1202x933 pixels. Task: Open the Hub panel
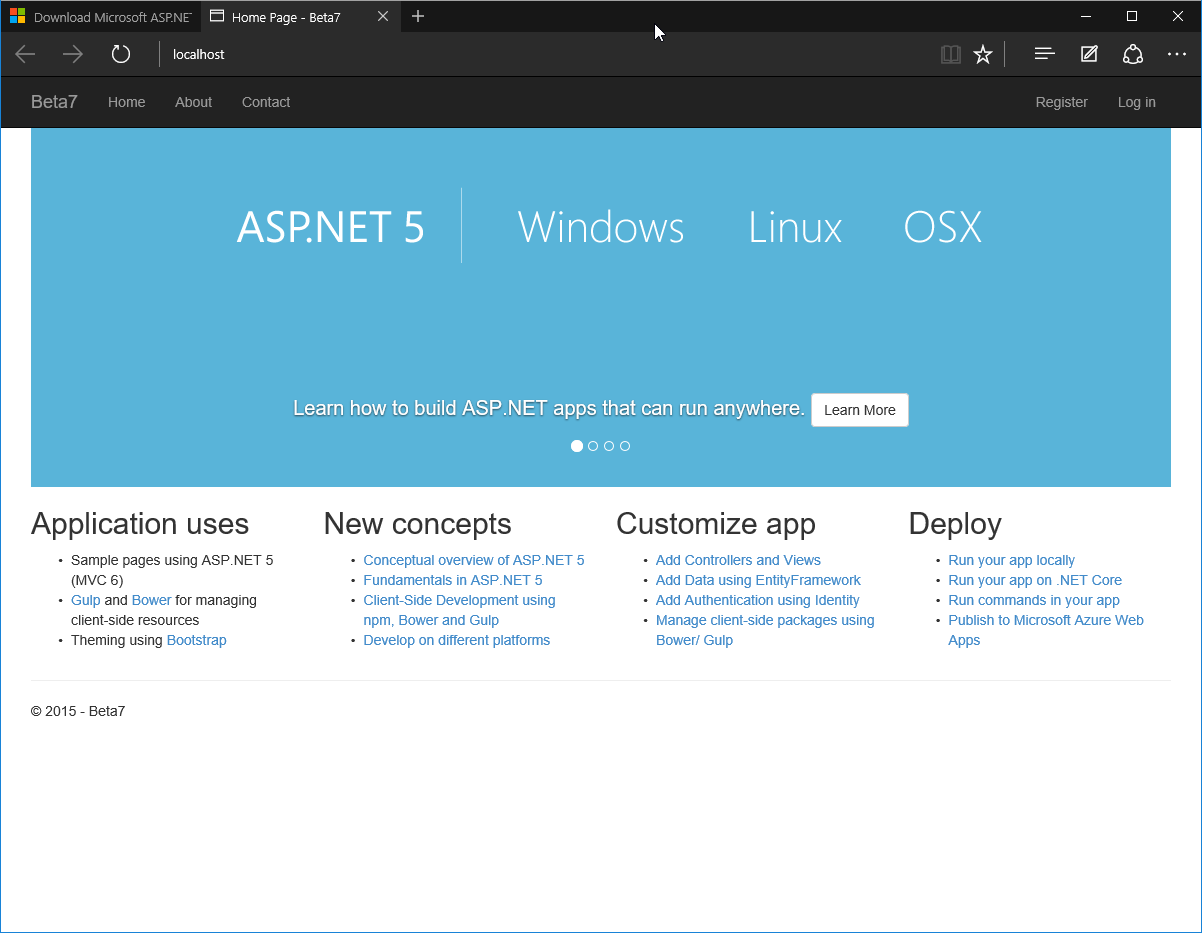pyautogui.click(x=1044, y=54)
